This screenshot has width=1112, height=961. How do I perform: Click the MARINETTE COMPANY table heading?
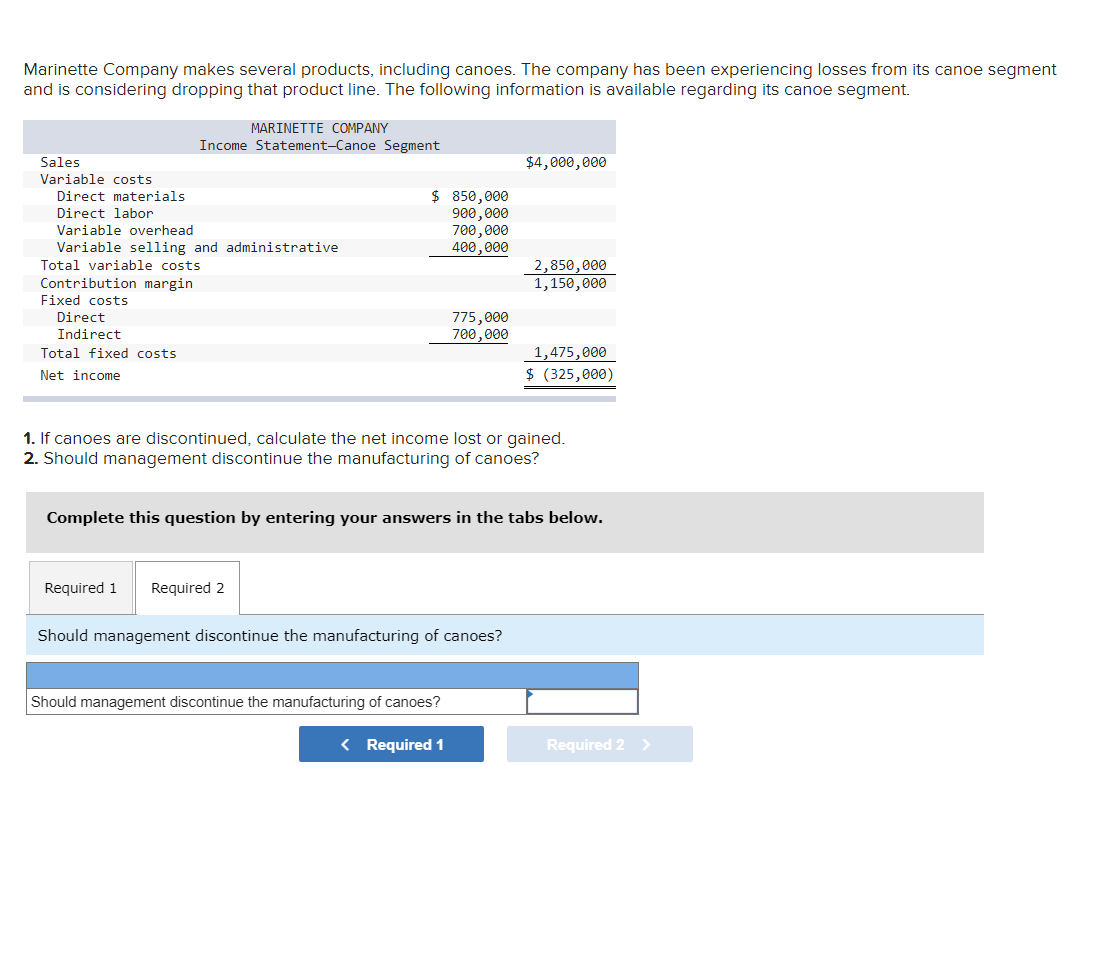coord(319,128)
